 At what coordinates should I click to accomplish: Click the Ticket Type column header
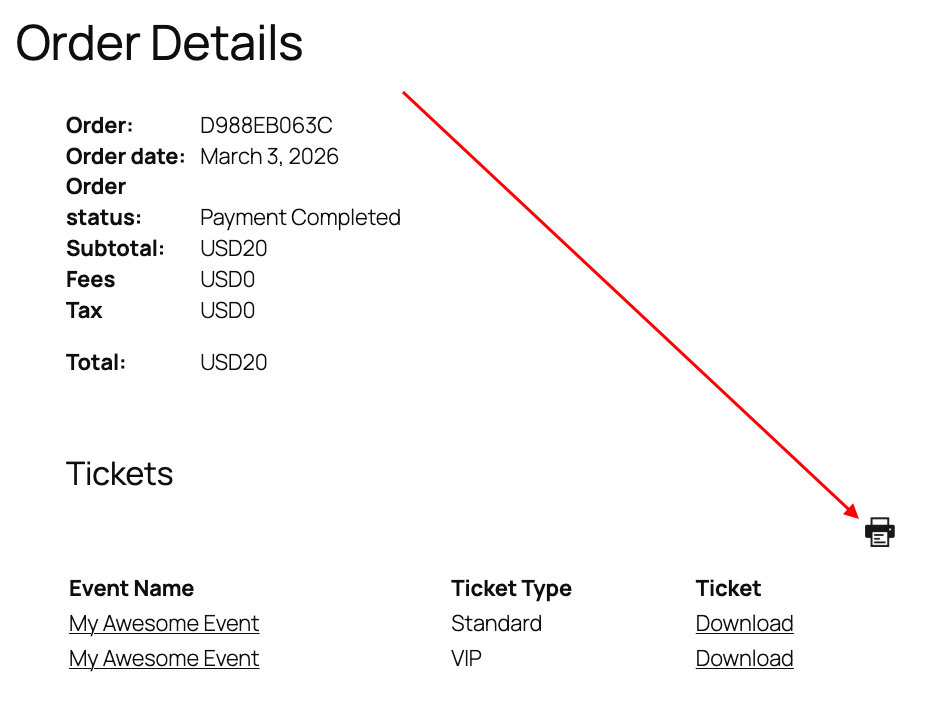[511, 588]
